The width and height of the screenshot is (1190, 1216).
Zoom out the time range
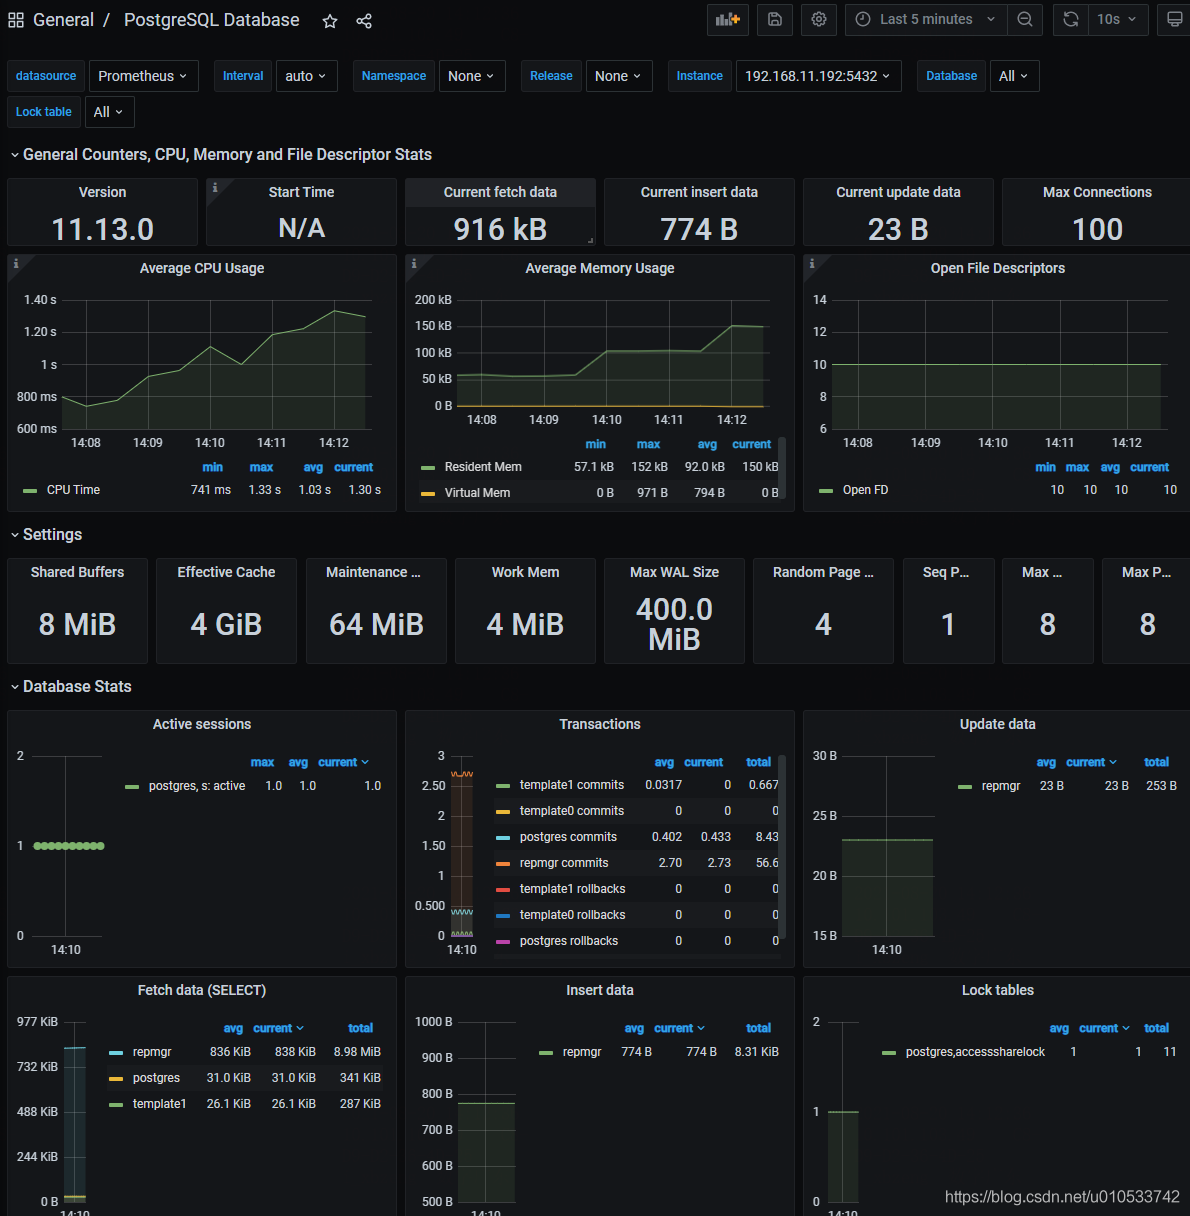click(1025, 20)
